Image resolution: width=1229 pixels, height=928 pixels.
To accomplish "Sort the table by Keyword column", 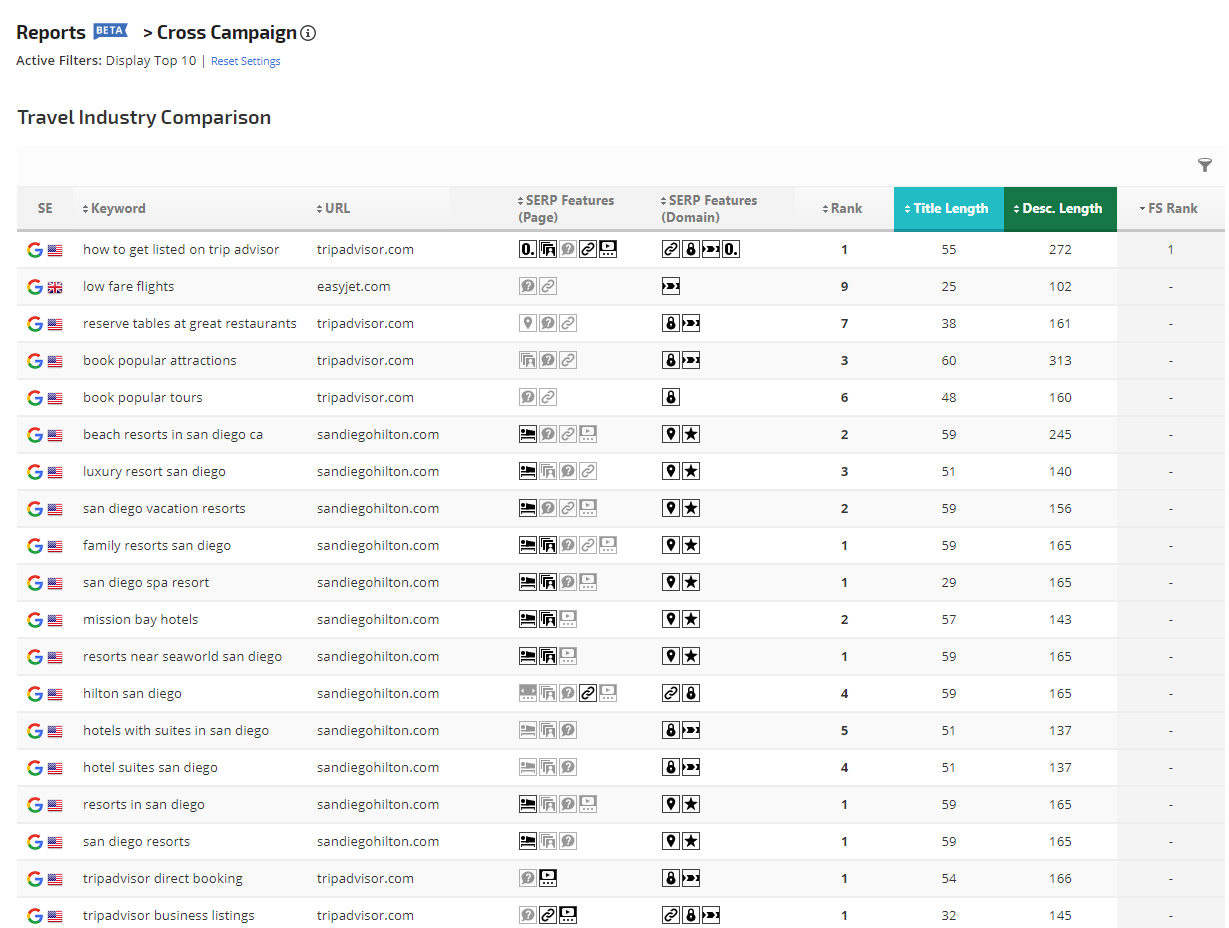I will coord(118,209).
